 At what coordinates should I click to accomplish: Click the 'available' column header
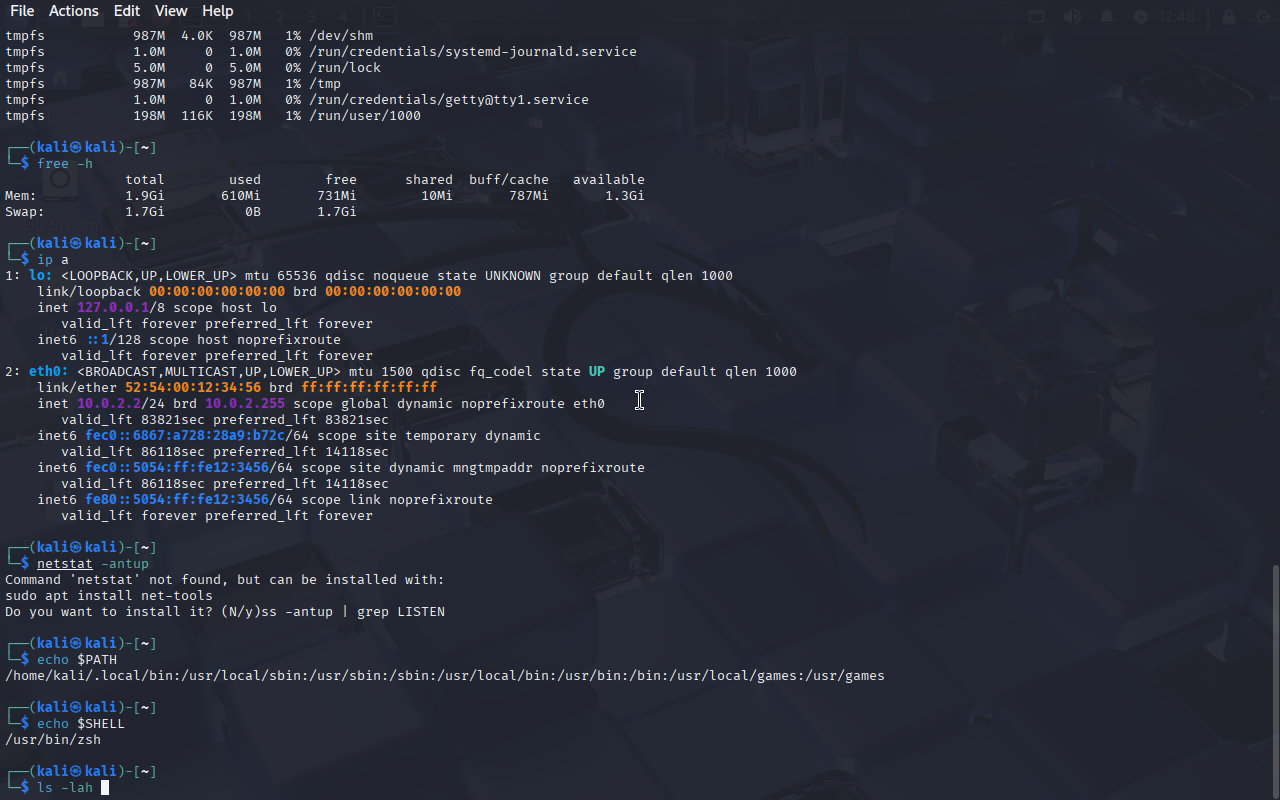[609, 180]
